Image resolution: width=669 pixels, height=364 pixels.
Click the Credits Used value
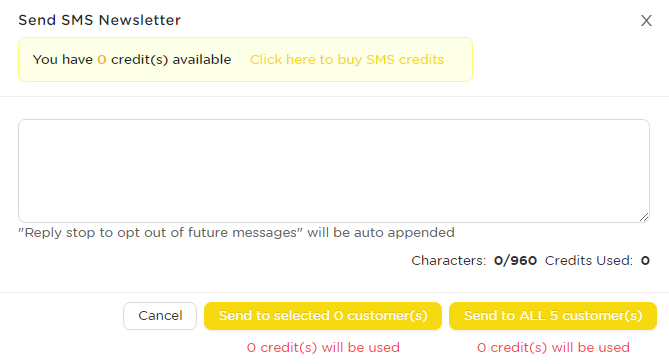[645, 261]
